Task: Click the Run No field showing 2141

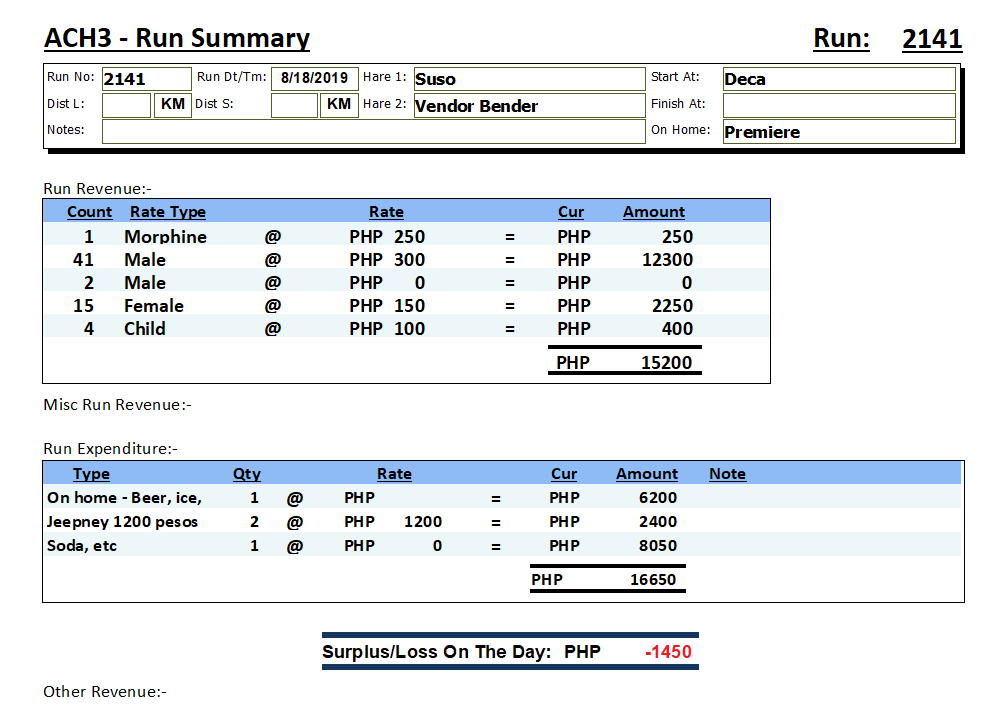Action: click(x=146, y=79)
